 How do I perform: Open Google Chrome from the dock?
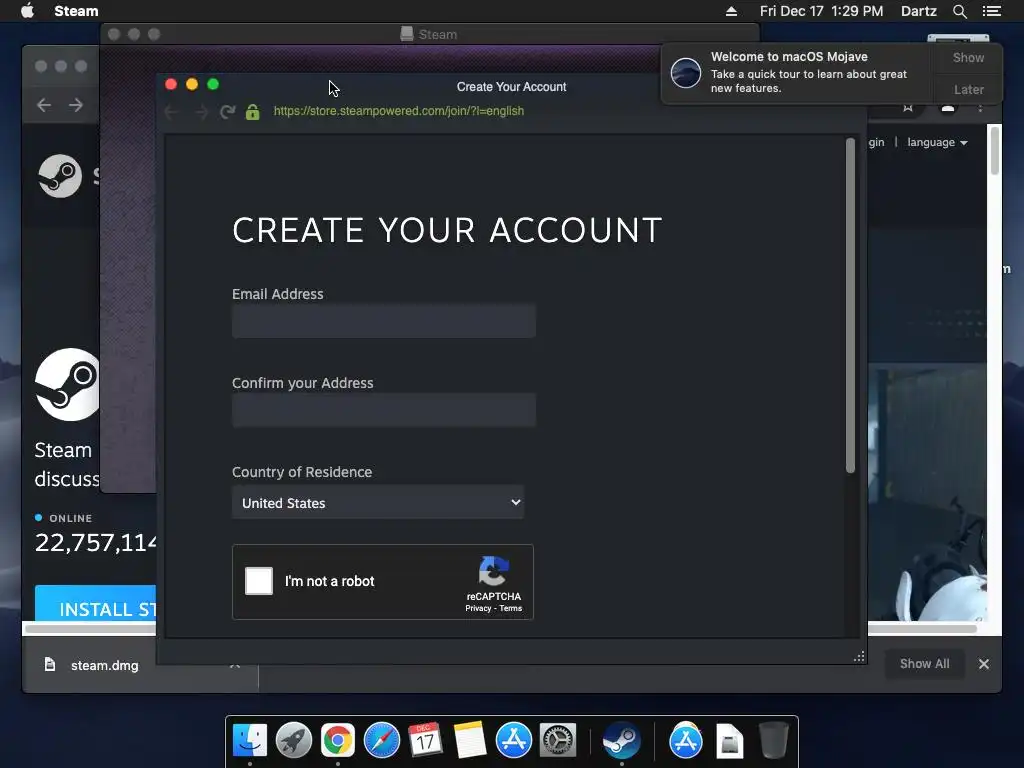(x=338, y=741)
